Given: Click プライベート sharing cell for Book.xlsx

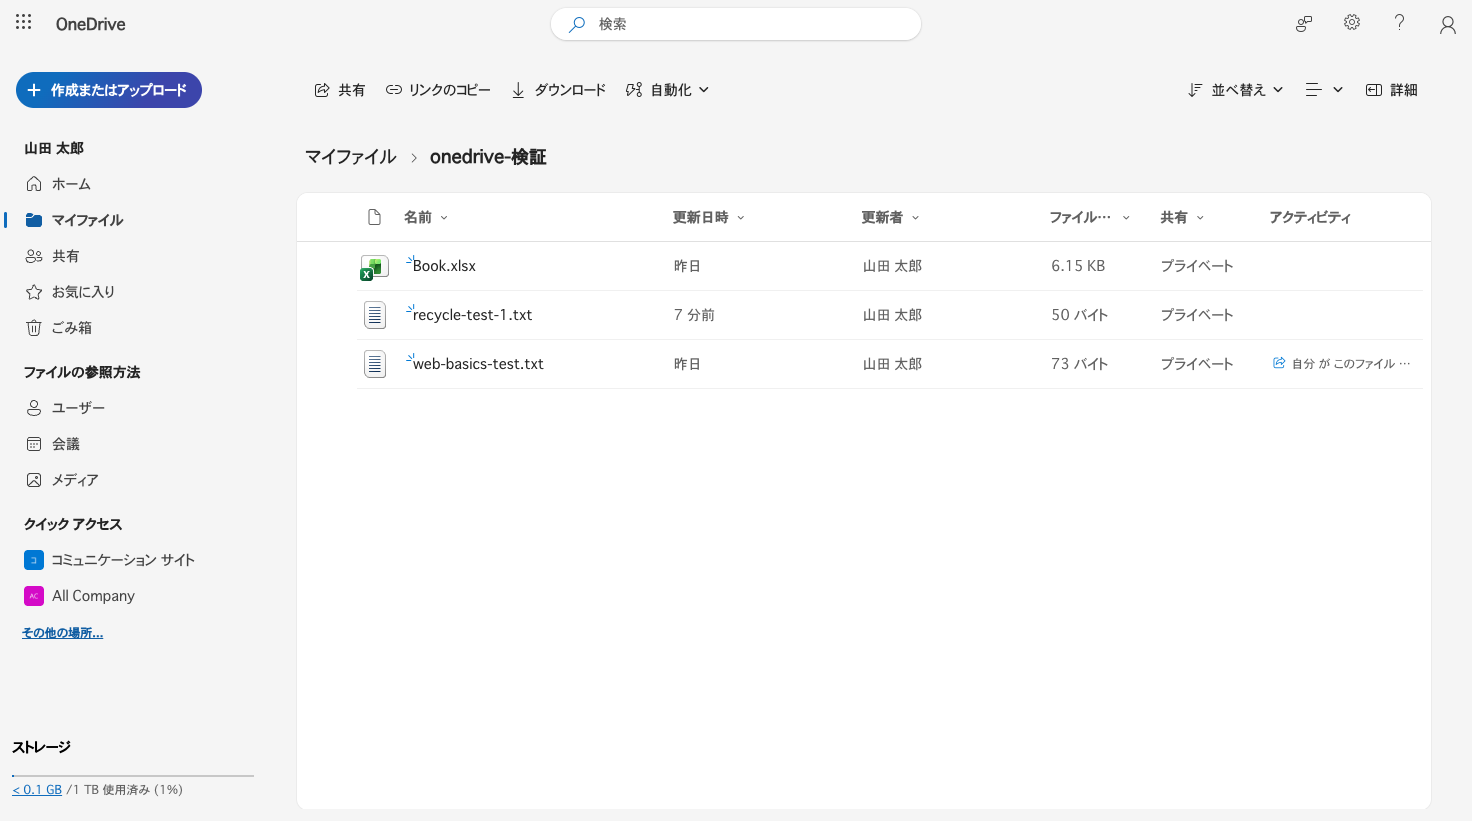Looking at the screenshot, I should point(1197,266).
